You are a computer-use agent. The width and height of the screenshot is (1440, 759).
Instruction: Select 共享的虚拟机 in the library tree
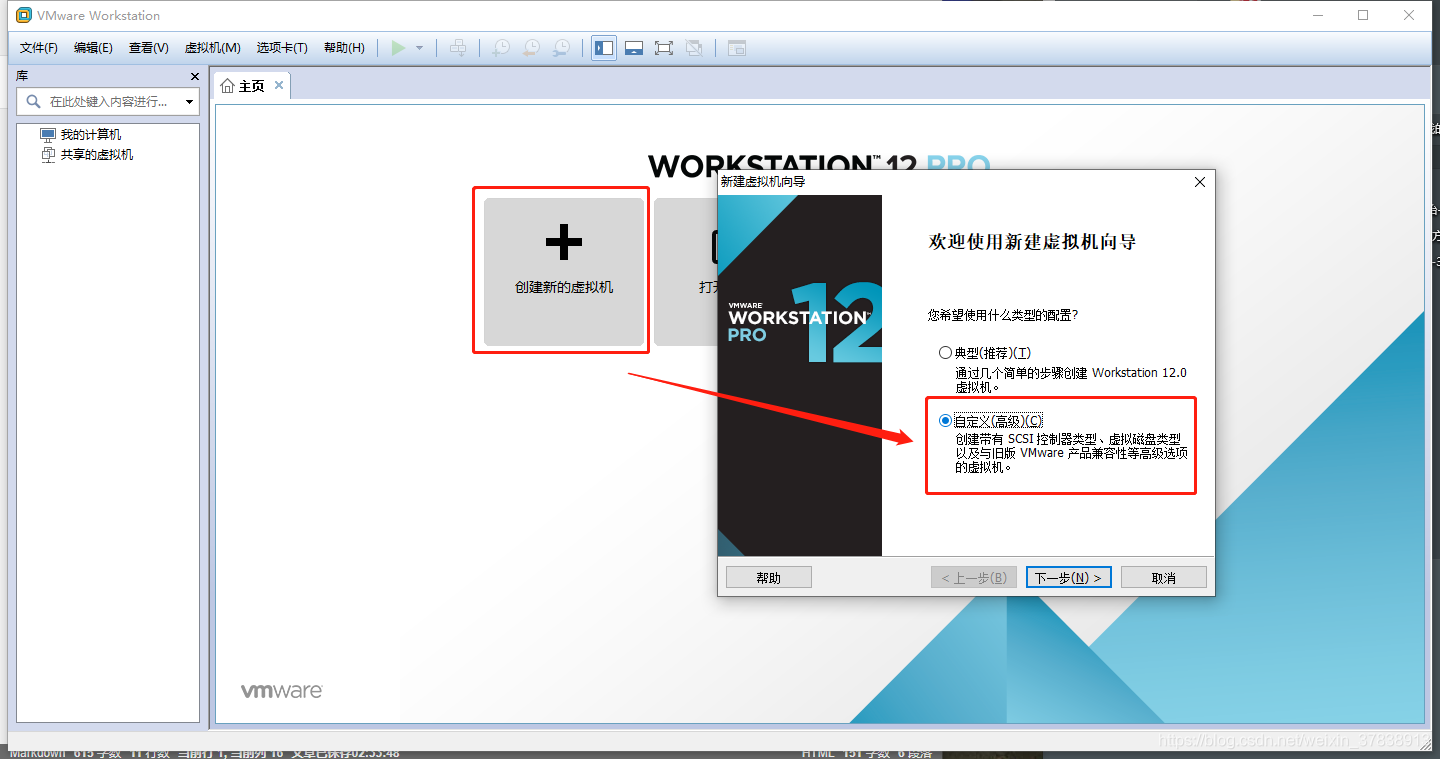coord(97,154)
